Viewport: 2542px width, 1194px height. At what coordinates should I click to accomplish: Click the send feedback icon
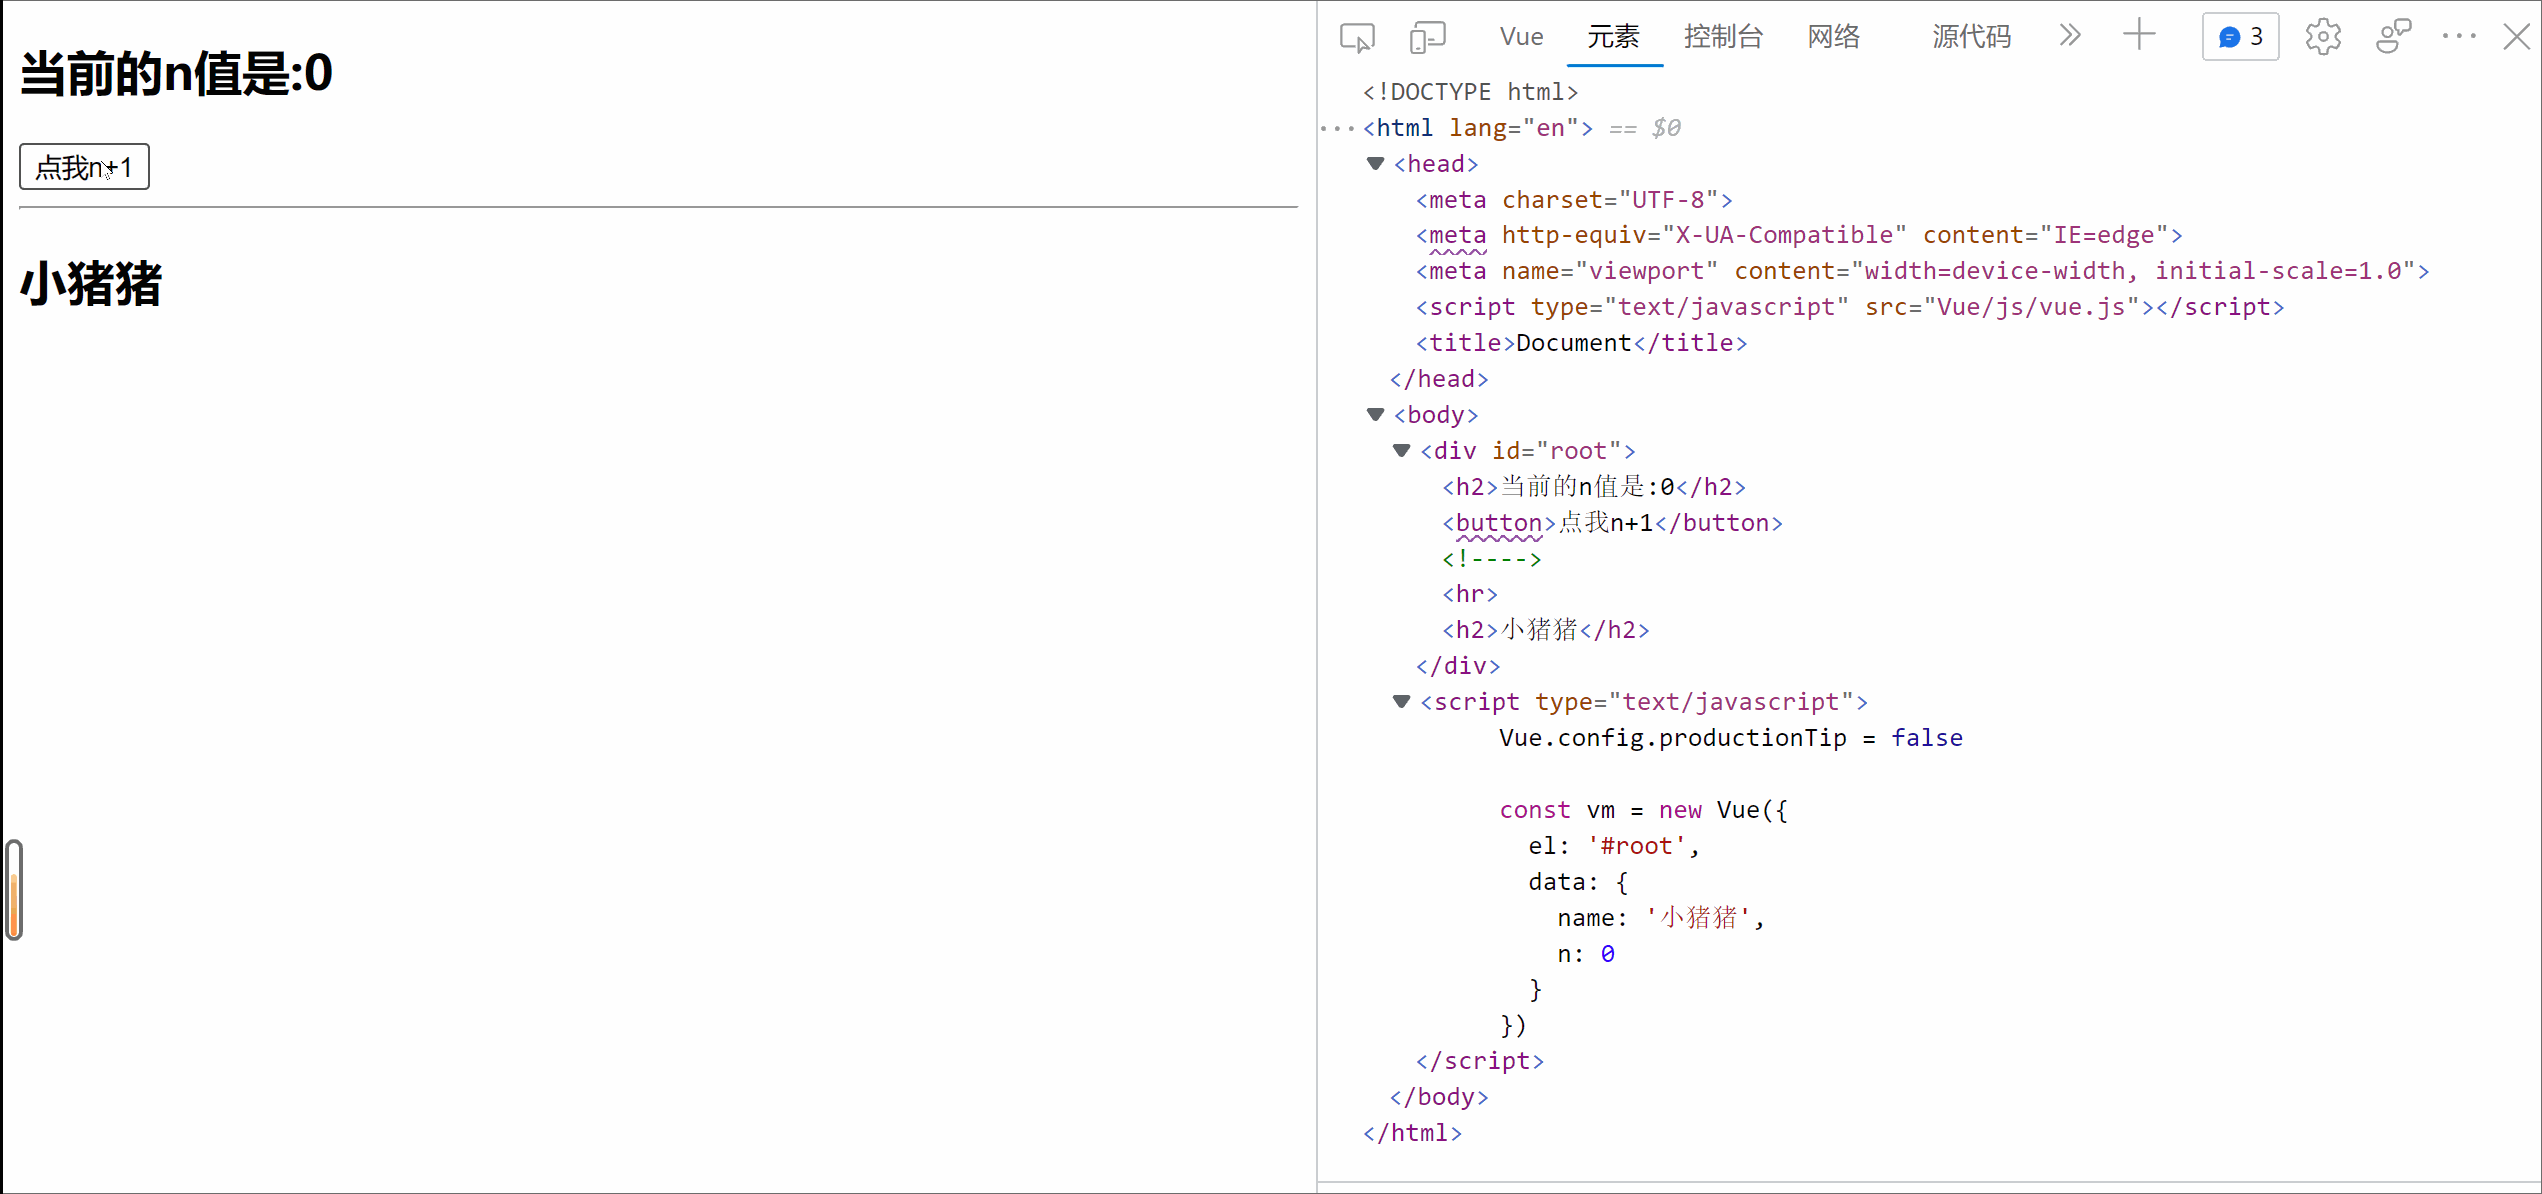(x=2393, y=37)
